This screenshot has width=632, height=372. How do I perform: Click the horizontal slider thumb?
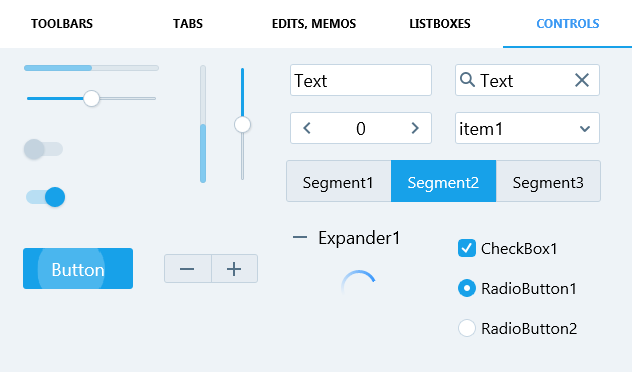tap(91, 98)
